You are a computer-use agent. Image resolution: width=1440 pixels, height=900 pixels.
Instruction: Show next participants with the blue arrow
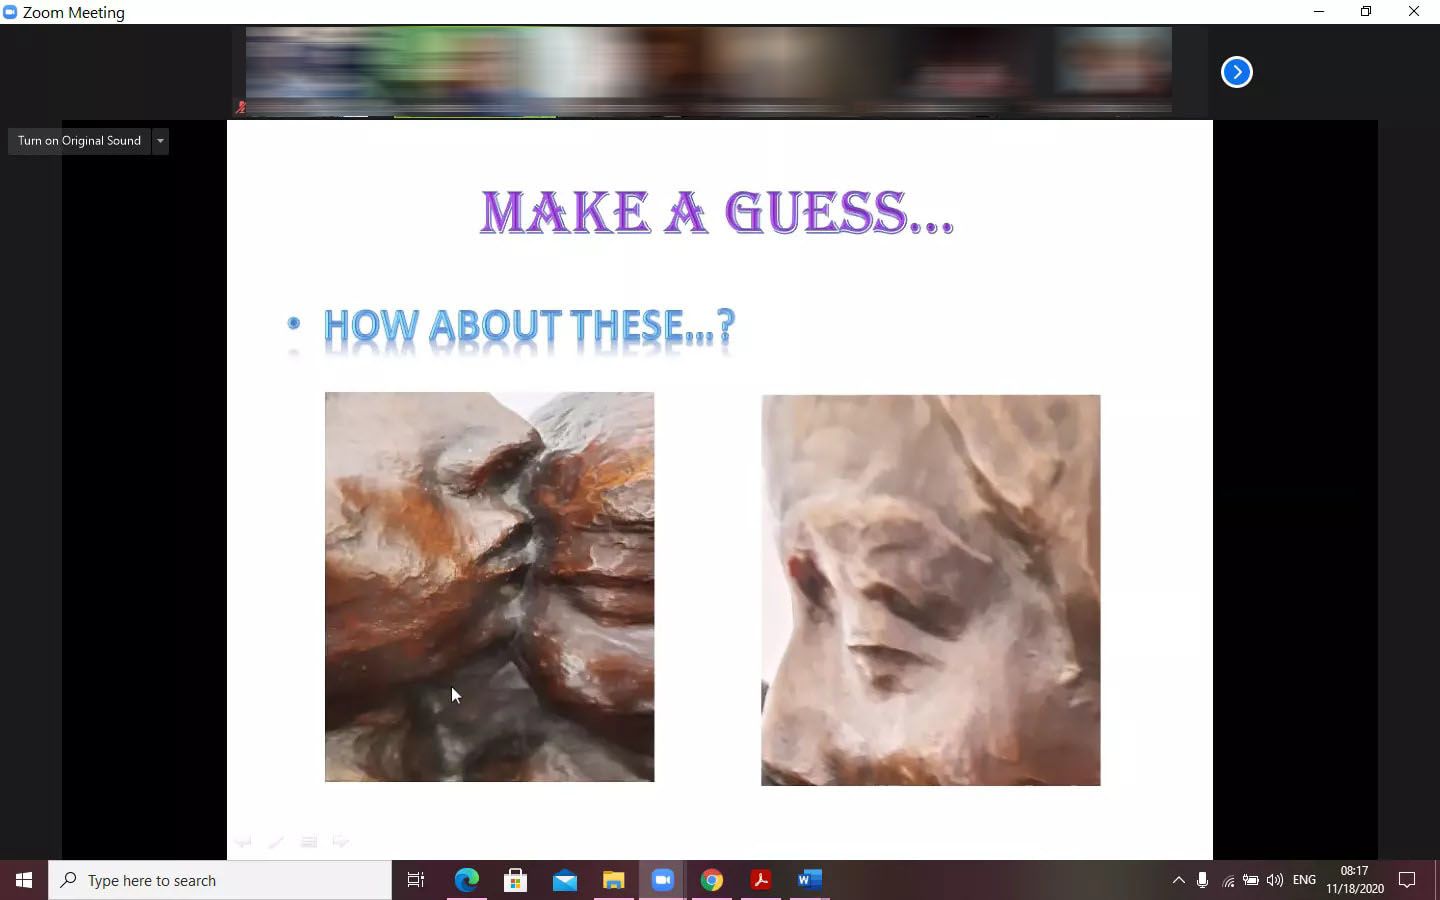click(1237, 72)
